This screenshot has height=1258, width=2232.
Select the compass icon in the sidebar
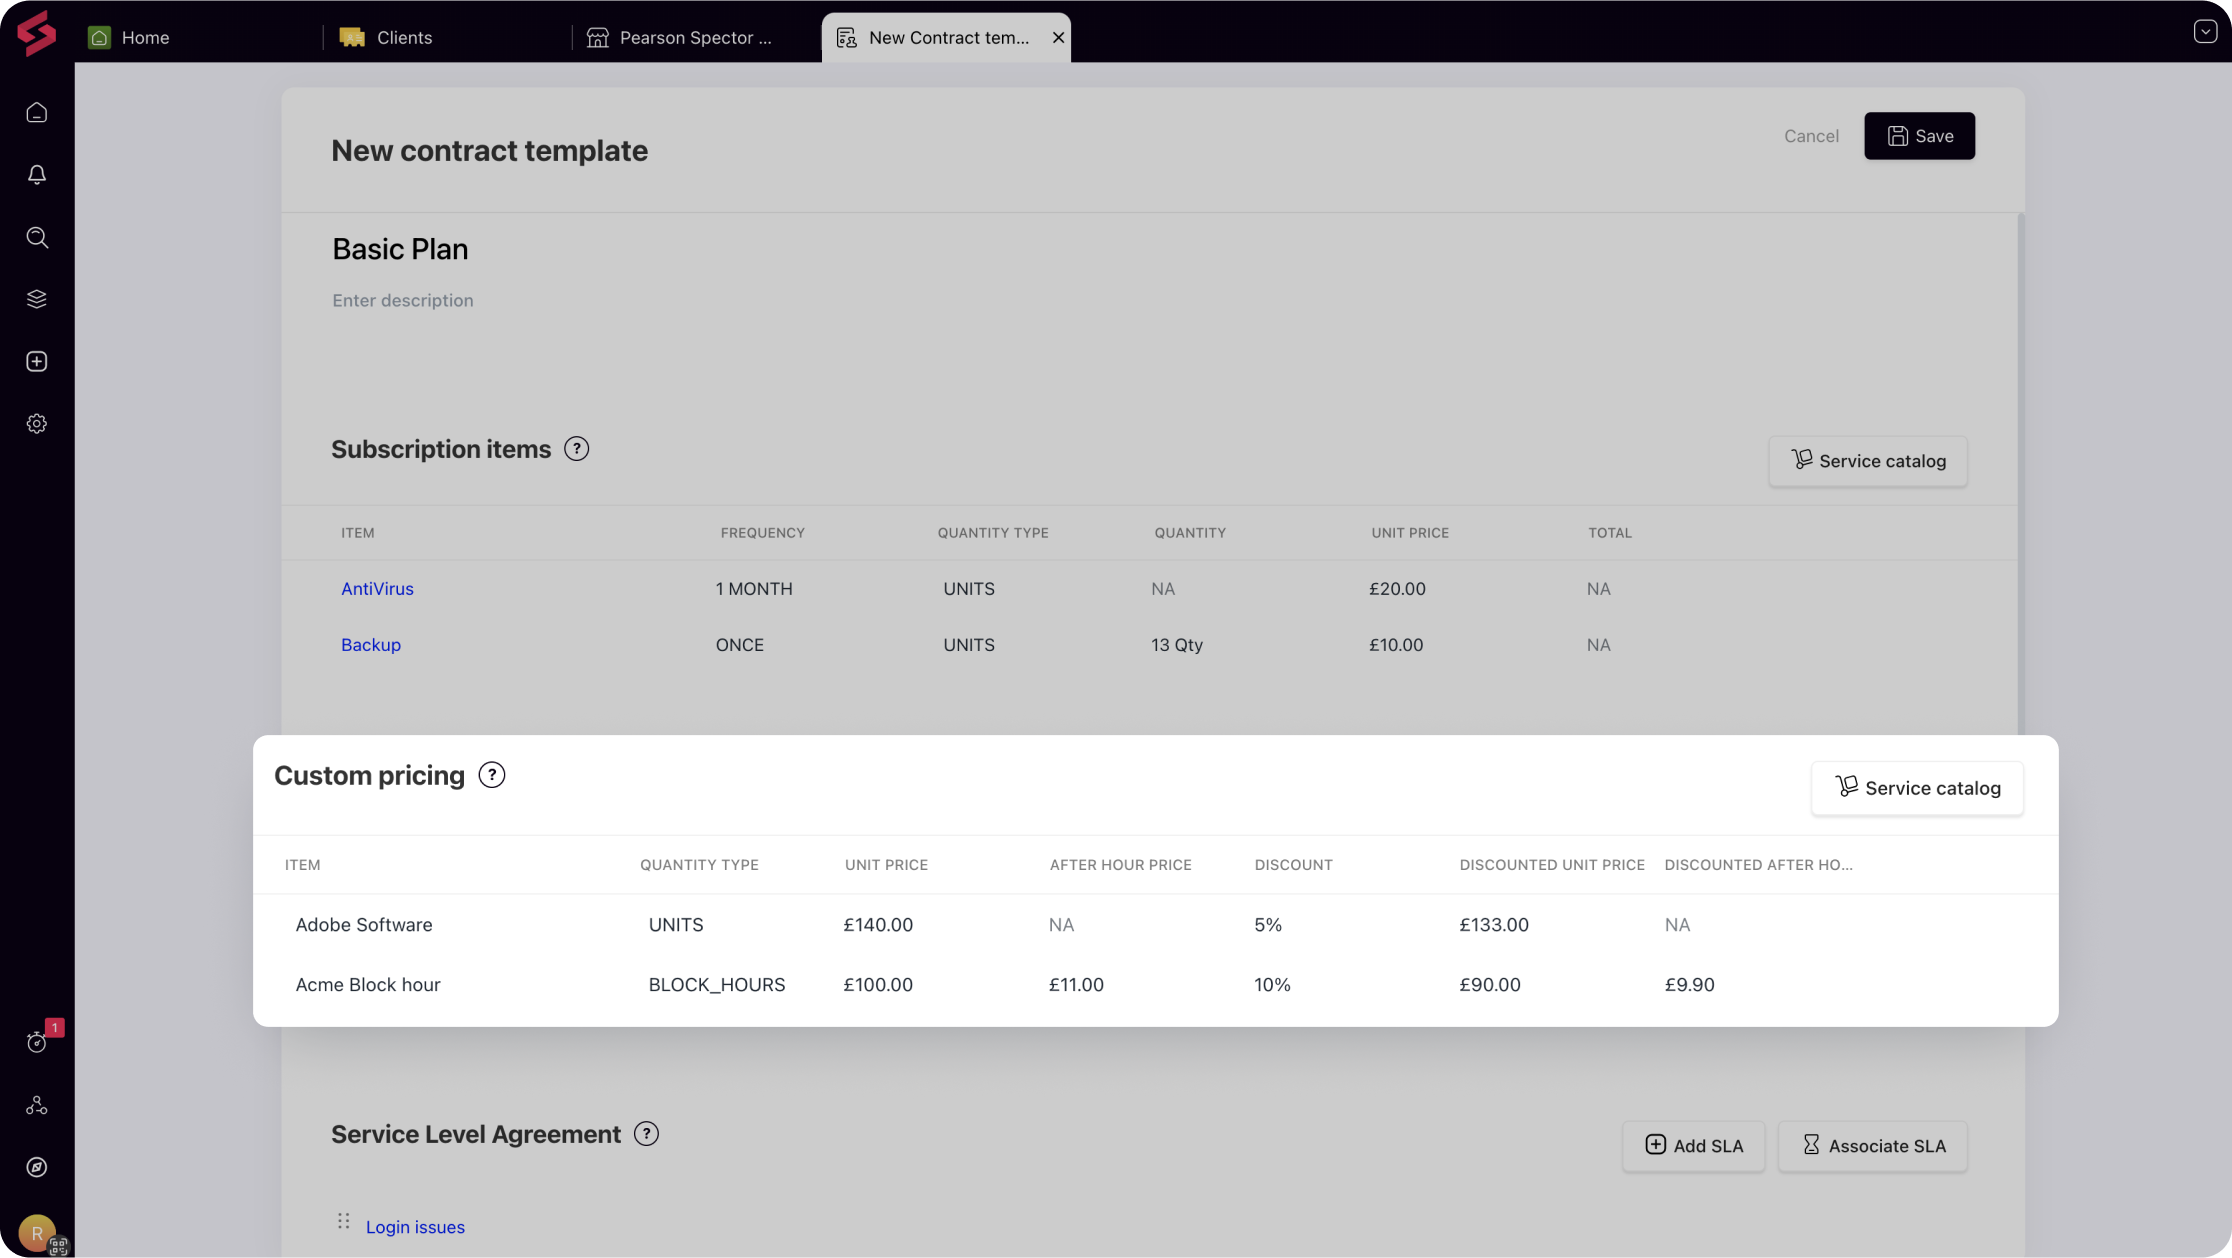coord(37,1166)
